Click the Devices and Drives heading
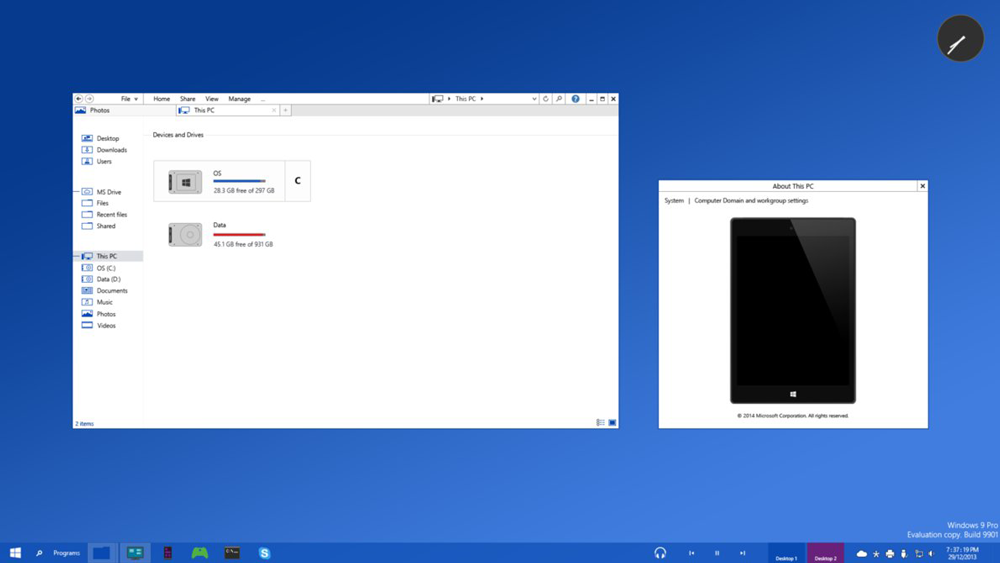The height and width of the screenshot is (563, 1000). click(178, 135)
